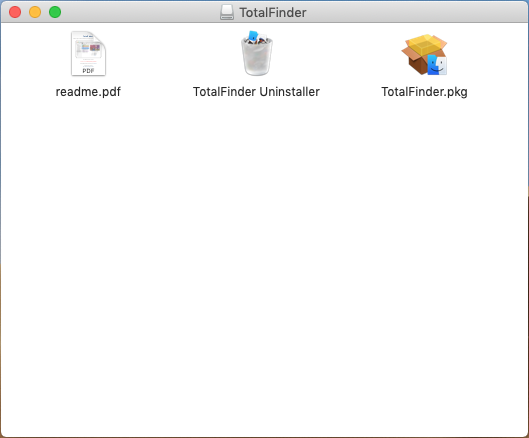Click the TotalFinder window title text
The width and height of the screenshot is (529, 438).
tap(273, 12)
